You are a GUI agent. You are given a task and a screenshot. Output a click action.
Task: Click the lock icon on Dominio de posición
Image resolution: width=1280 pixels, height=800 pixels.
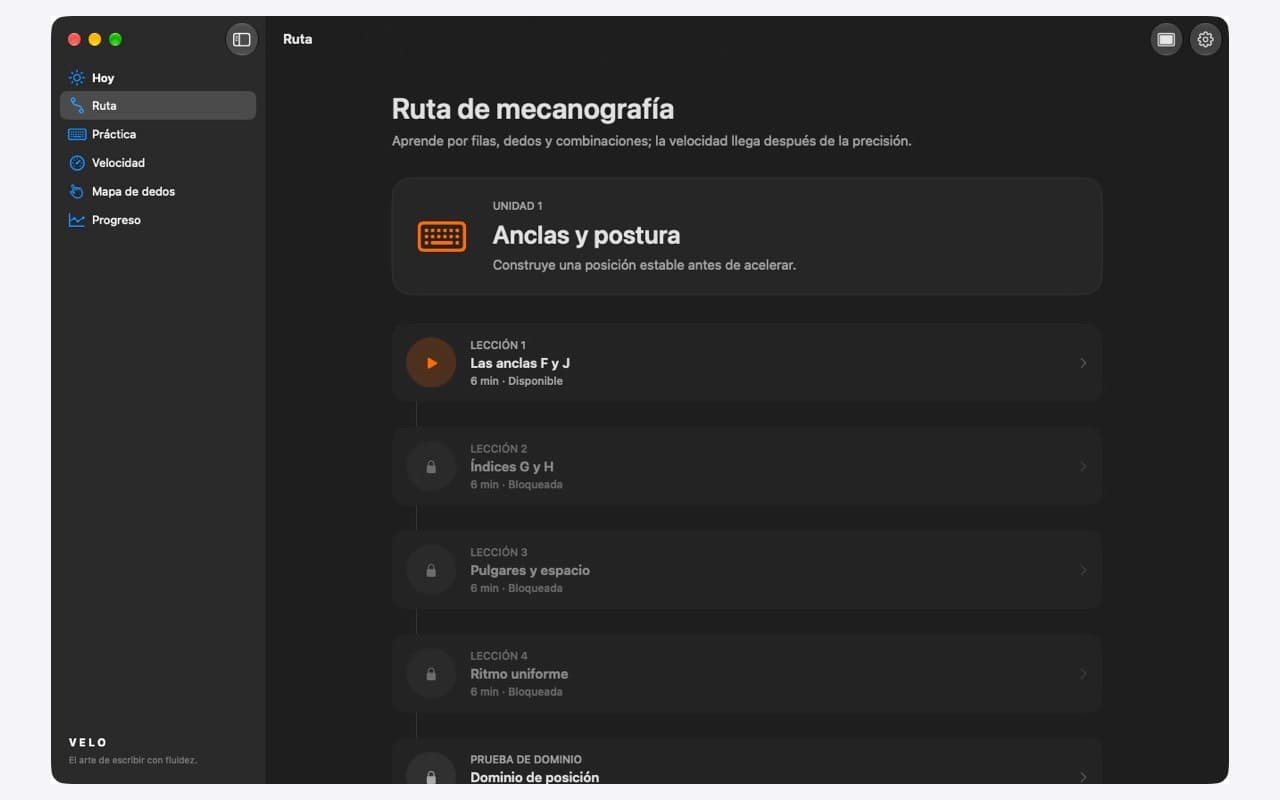431,776
